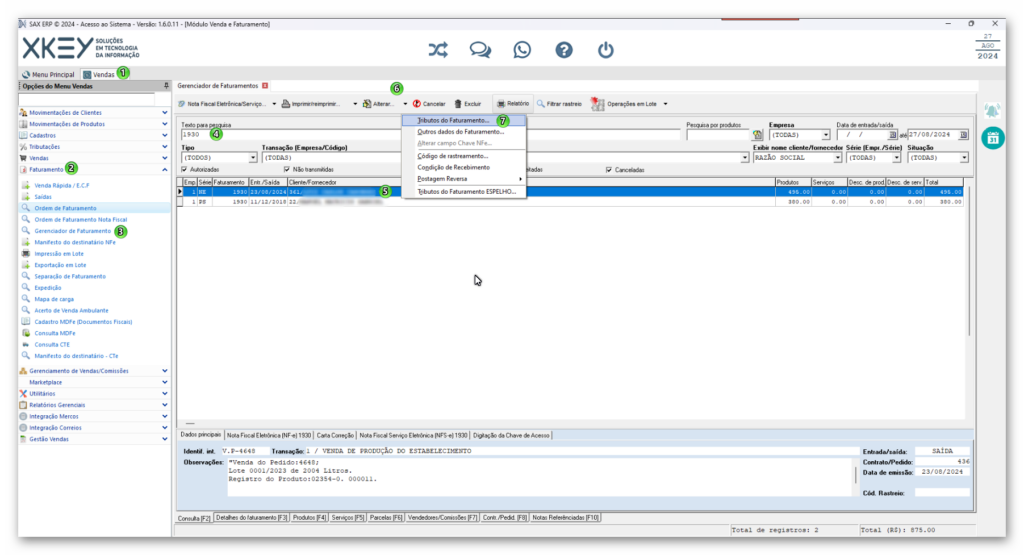Open Detalhes do faturamento [F3] tab
Viewport: 1024px width, 555px height.
(x=251, y=518)
